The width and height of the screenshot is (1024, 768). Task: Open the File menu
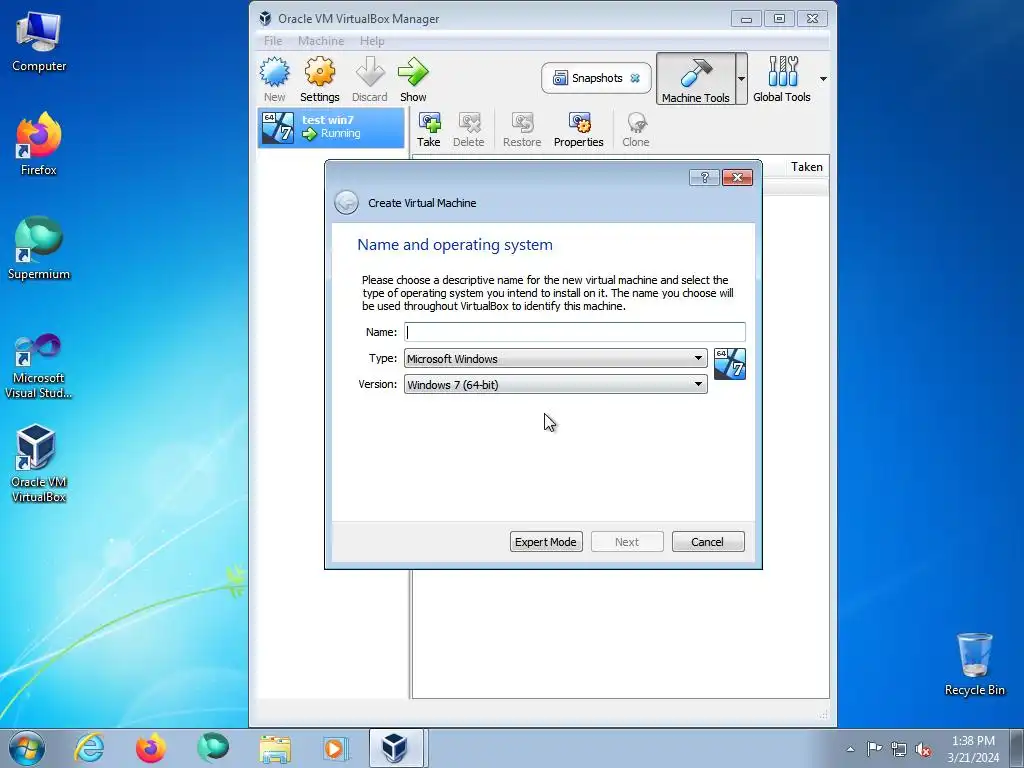pos(273,40)
